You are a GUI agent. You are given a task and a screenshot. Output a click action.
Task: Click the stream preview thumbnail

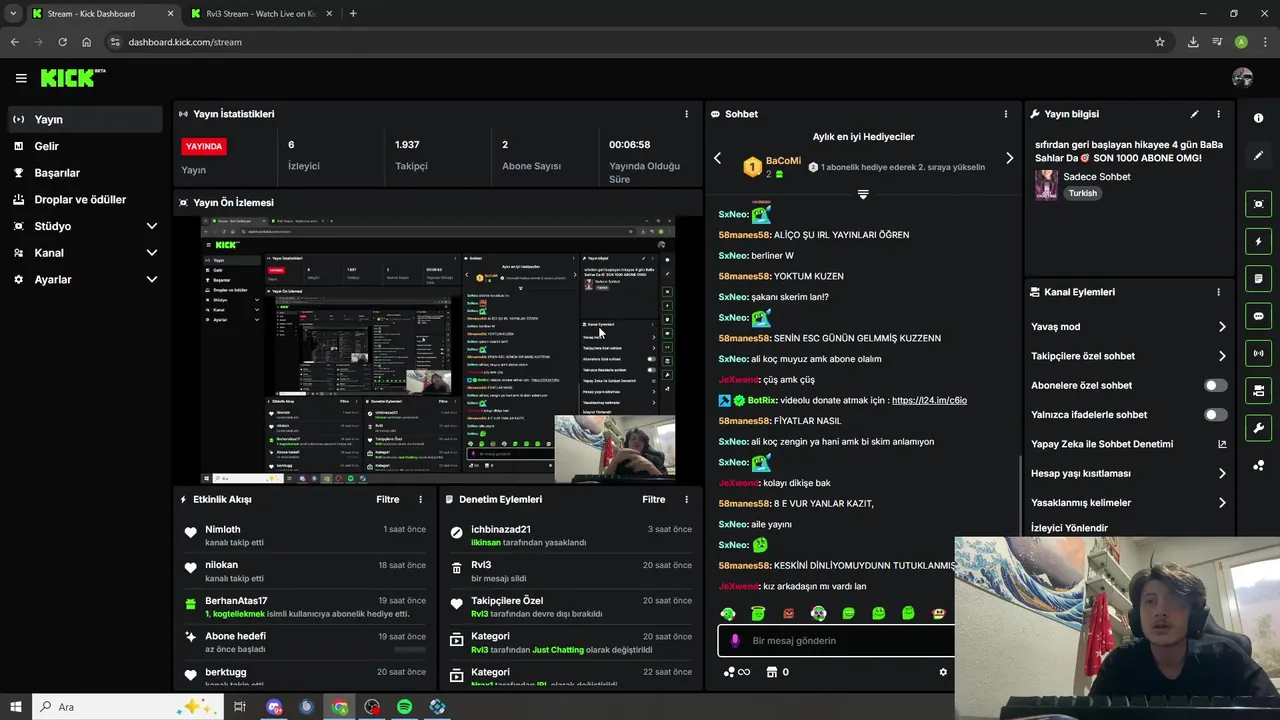[x=438, y=350]
